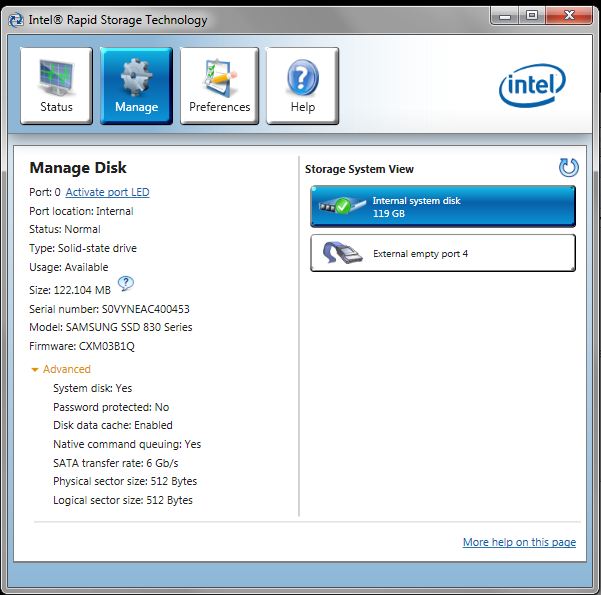Refresh the Storage System View
601x595 pixels.
click(x=568, y=168)
